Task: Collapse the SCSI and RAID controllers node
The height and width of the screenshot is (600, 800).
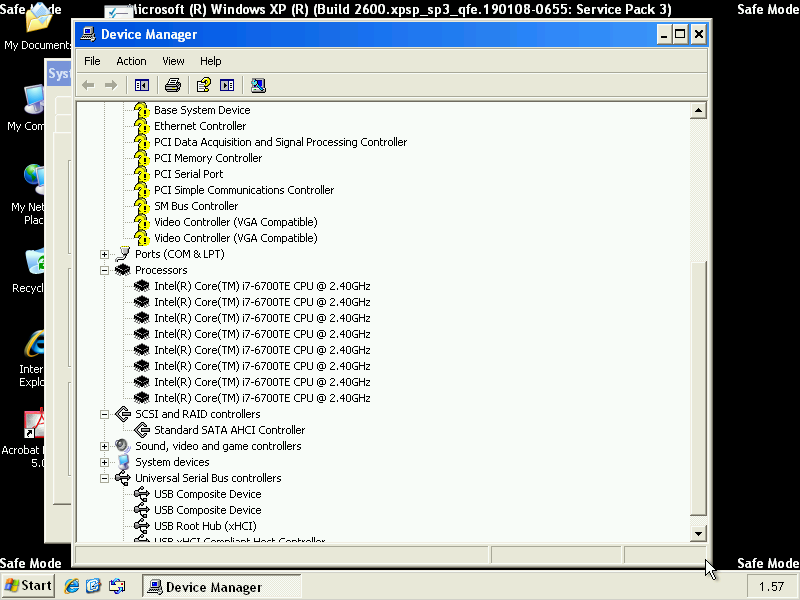Action: point(104,414)
